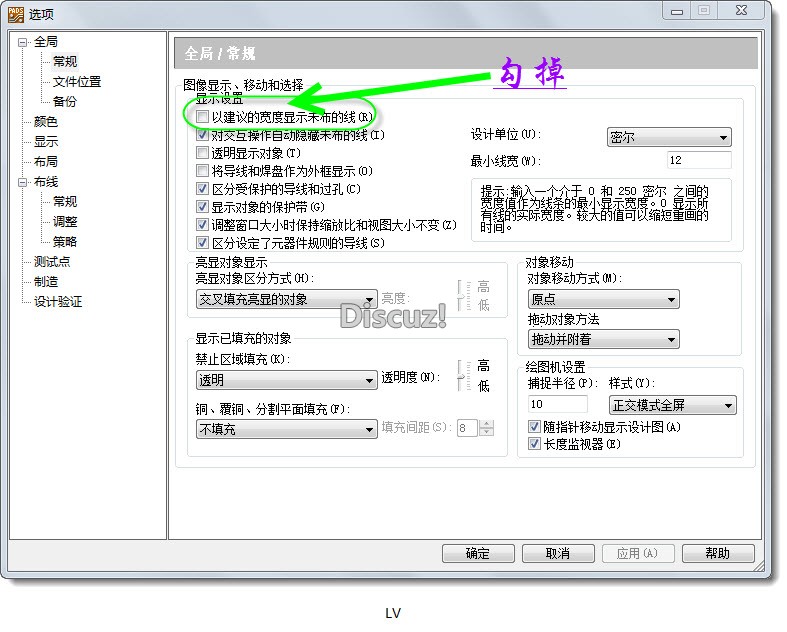Screen dimensions: 787x632
Task: Uncheck 随指针移动显示设计图 option
Action: (x=535, y=427)
